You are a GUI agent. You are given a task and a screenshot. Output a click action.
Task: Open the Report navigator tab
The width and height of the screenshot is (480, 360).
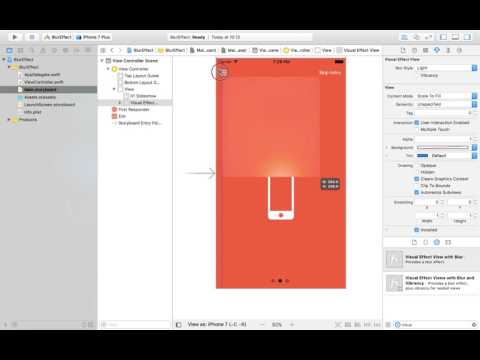[88, 50]
